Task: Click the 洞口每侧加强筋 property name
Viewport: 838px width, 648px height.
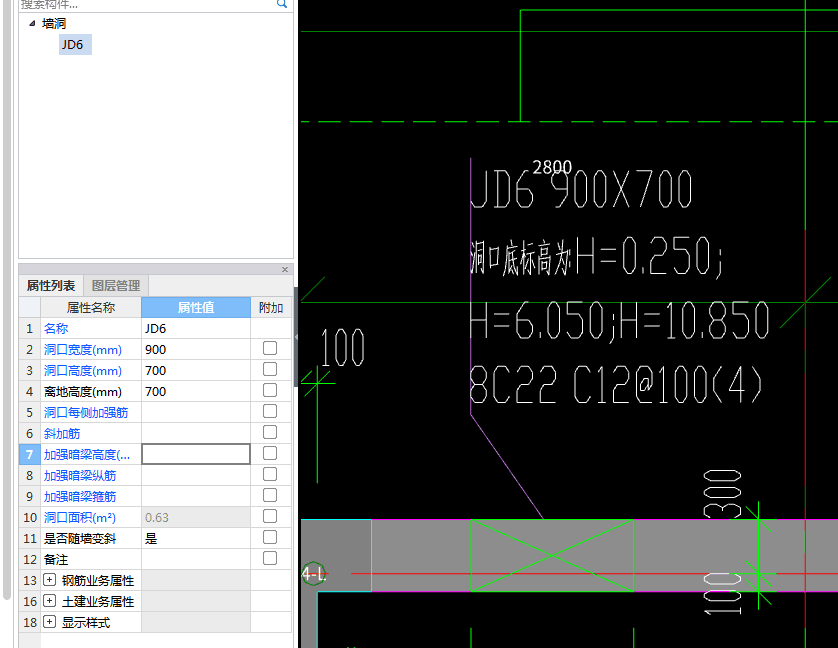Action: (x=86, y=412)
